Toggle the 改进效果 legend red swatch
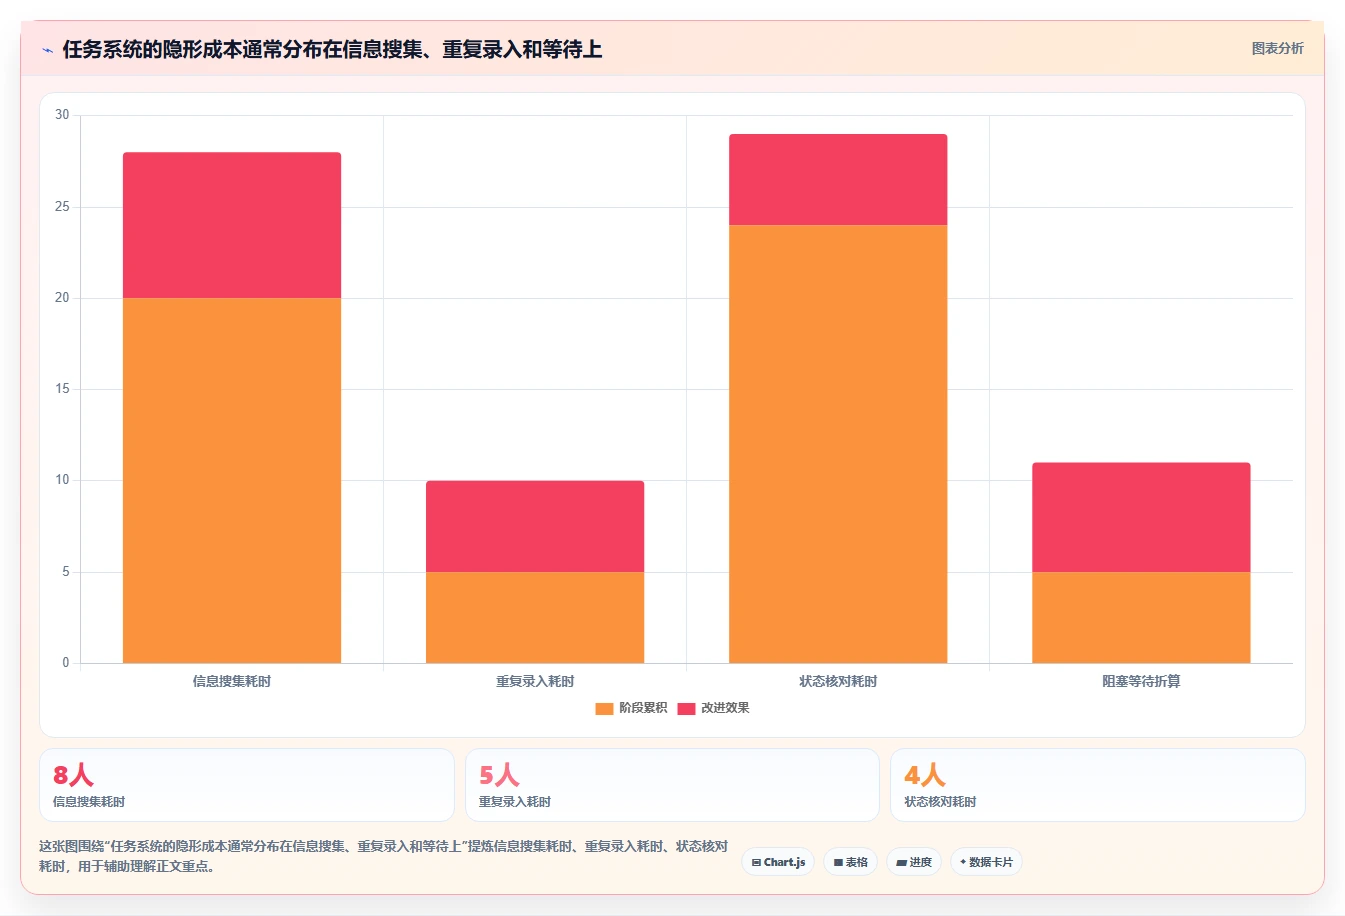The height and width of the screenshot is (916, 1345). point(686,708)
